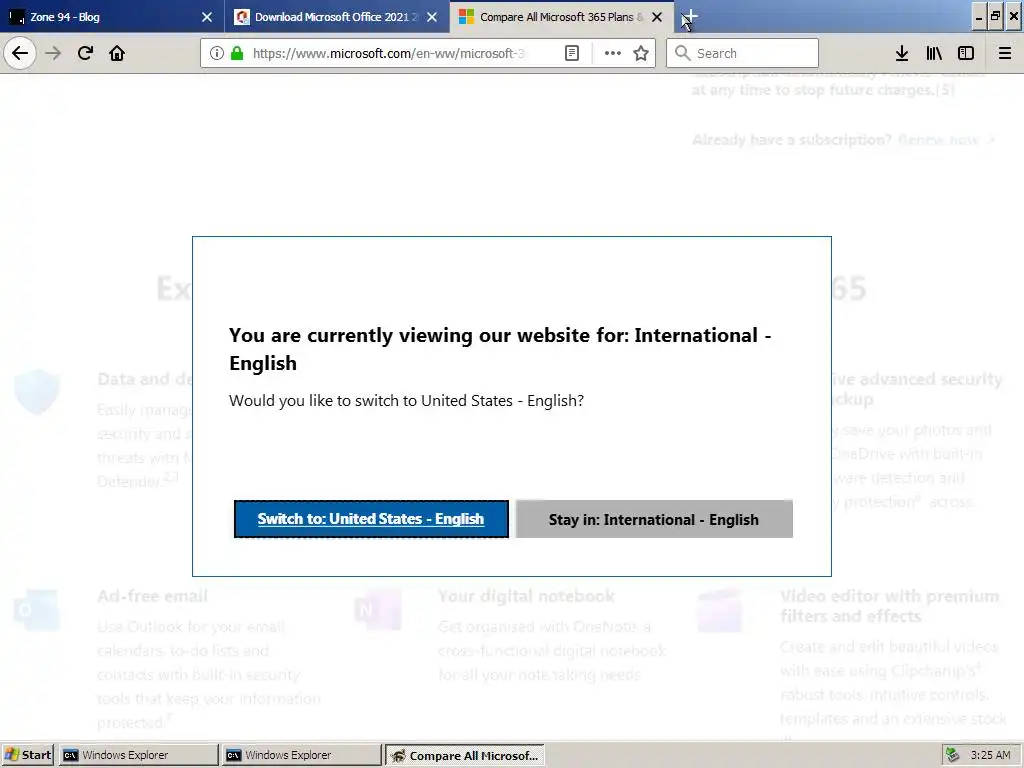Bookmark this page with the star
Screen dimensions: 1024x768
click(x=641, y=53)
